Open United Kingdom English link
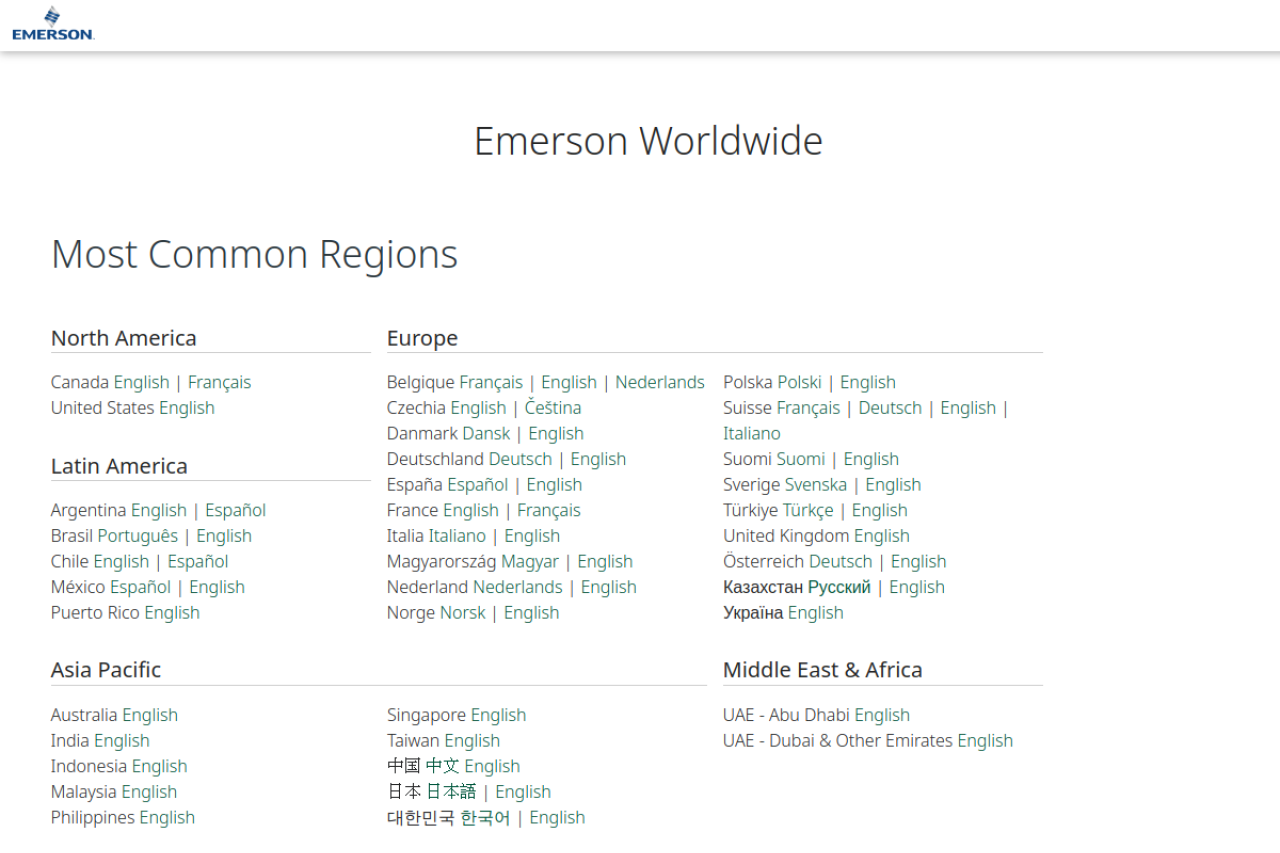1280x853 pixels. click(882, 536)
